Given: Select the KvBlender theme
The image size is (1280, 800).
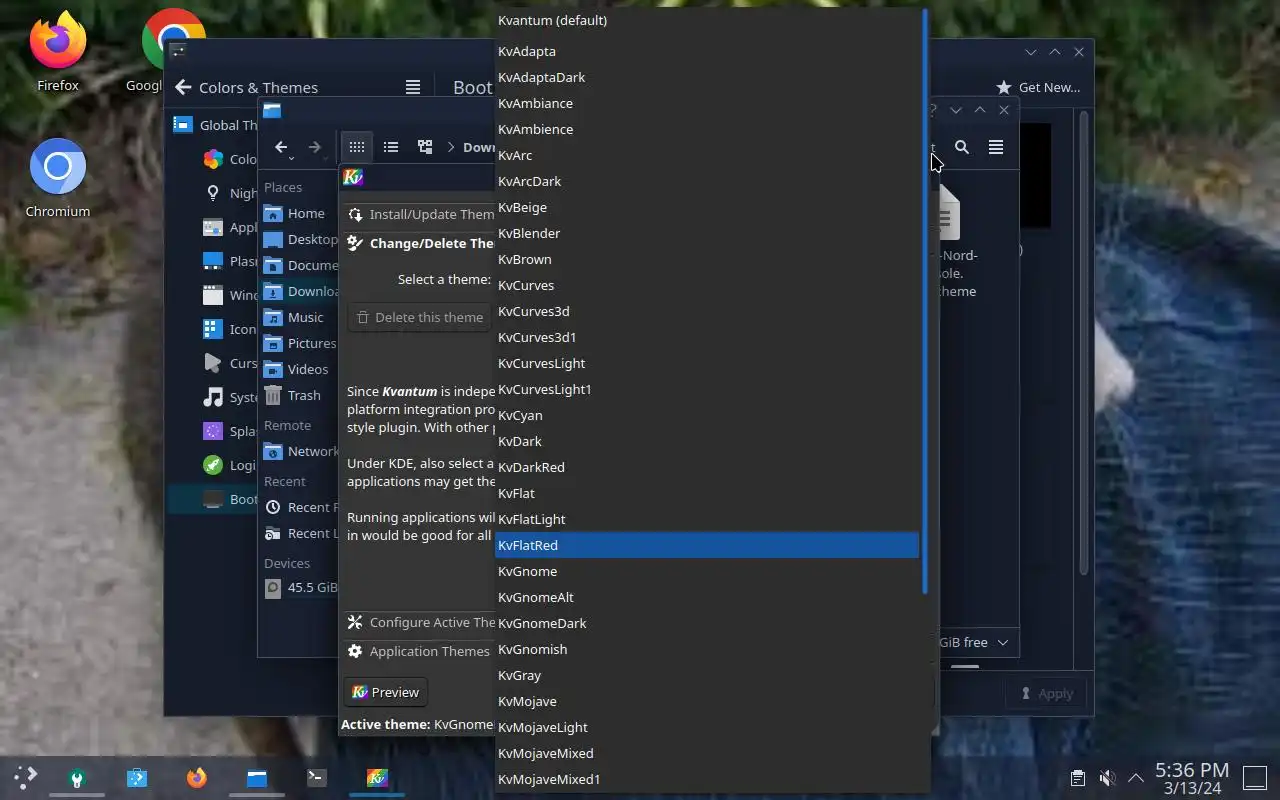Looking at the screenshot, I should click(707, 233).
